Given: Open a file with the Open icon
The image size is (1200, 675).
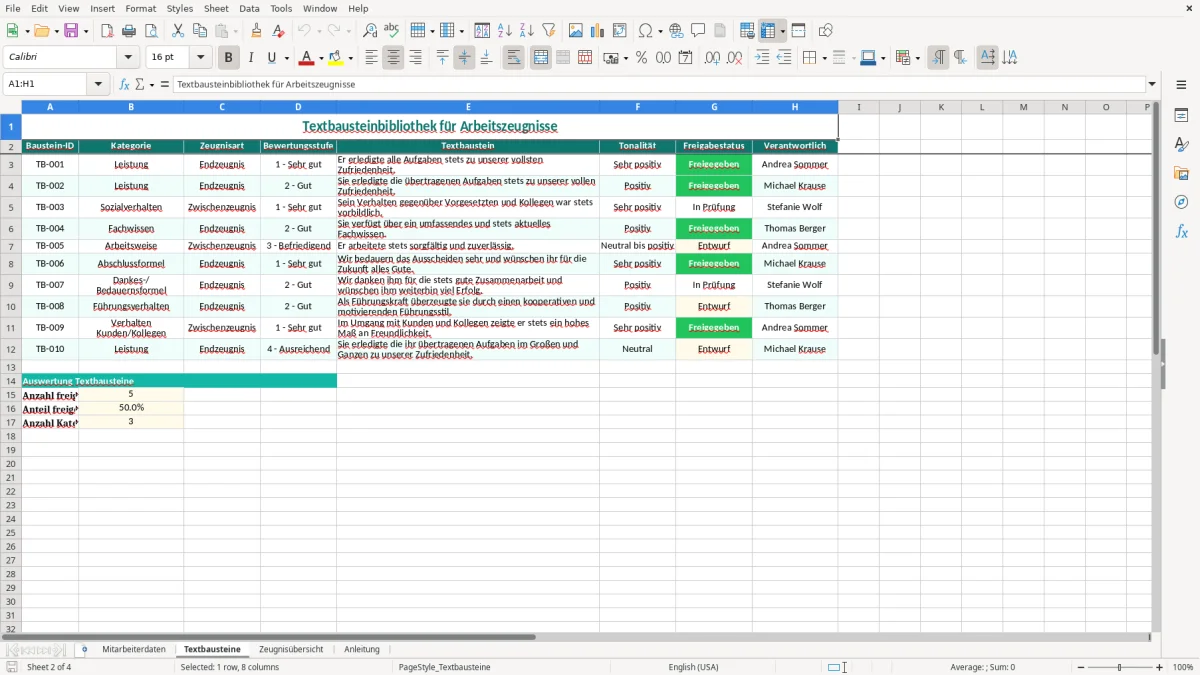Looking at the screenshot, I should pyautogui.click(x=41, y=31).
